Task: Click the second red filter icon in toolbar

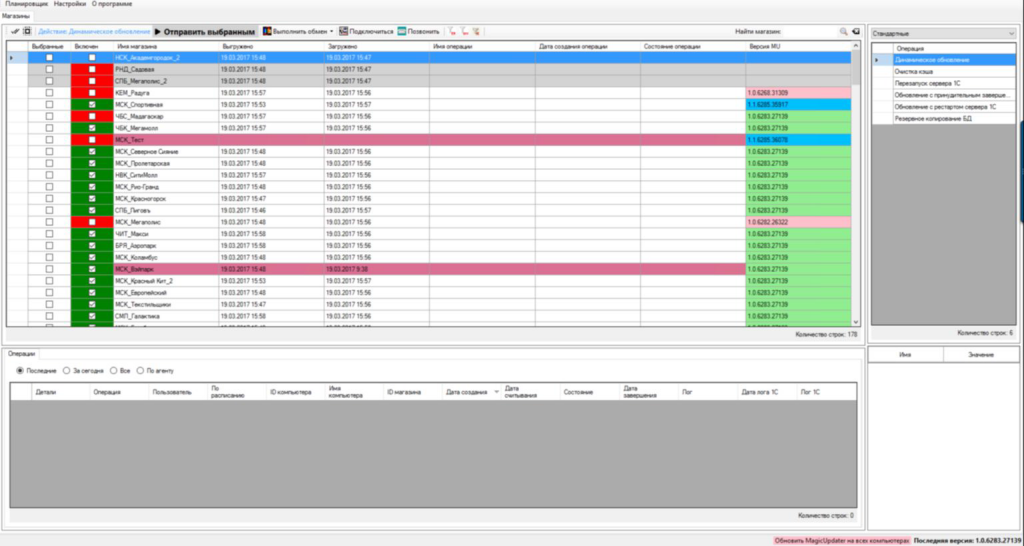Action: point(464,31)
